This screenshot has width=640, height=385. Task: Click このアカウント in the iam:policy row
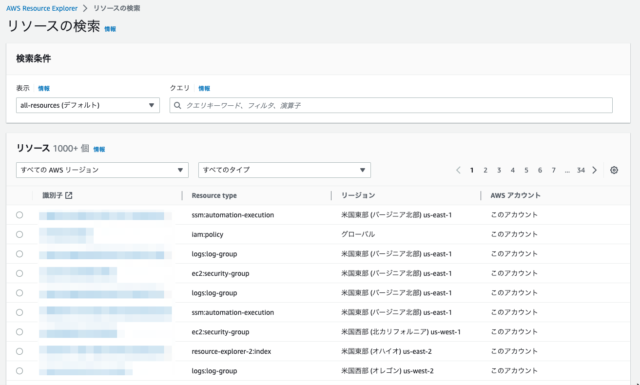point(514,234)
